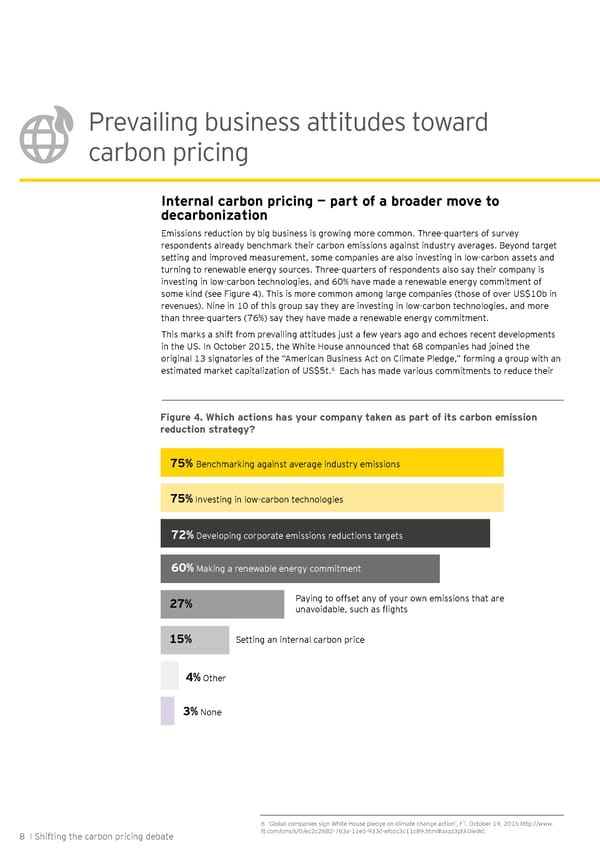Select the 15% light gray bar
This screenshot has width=600, height=848.
[190, 639]
